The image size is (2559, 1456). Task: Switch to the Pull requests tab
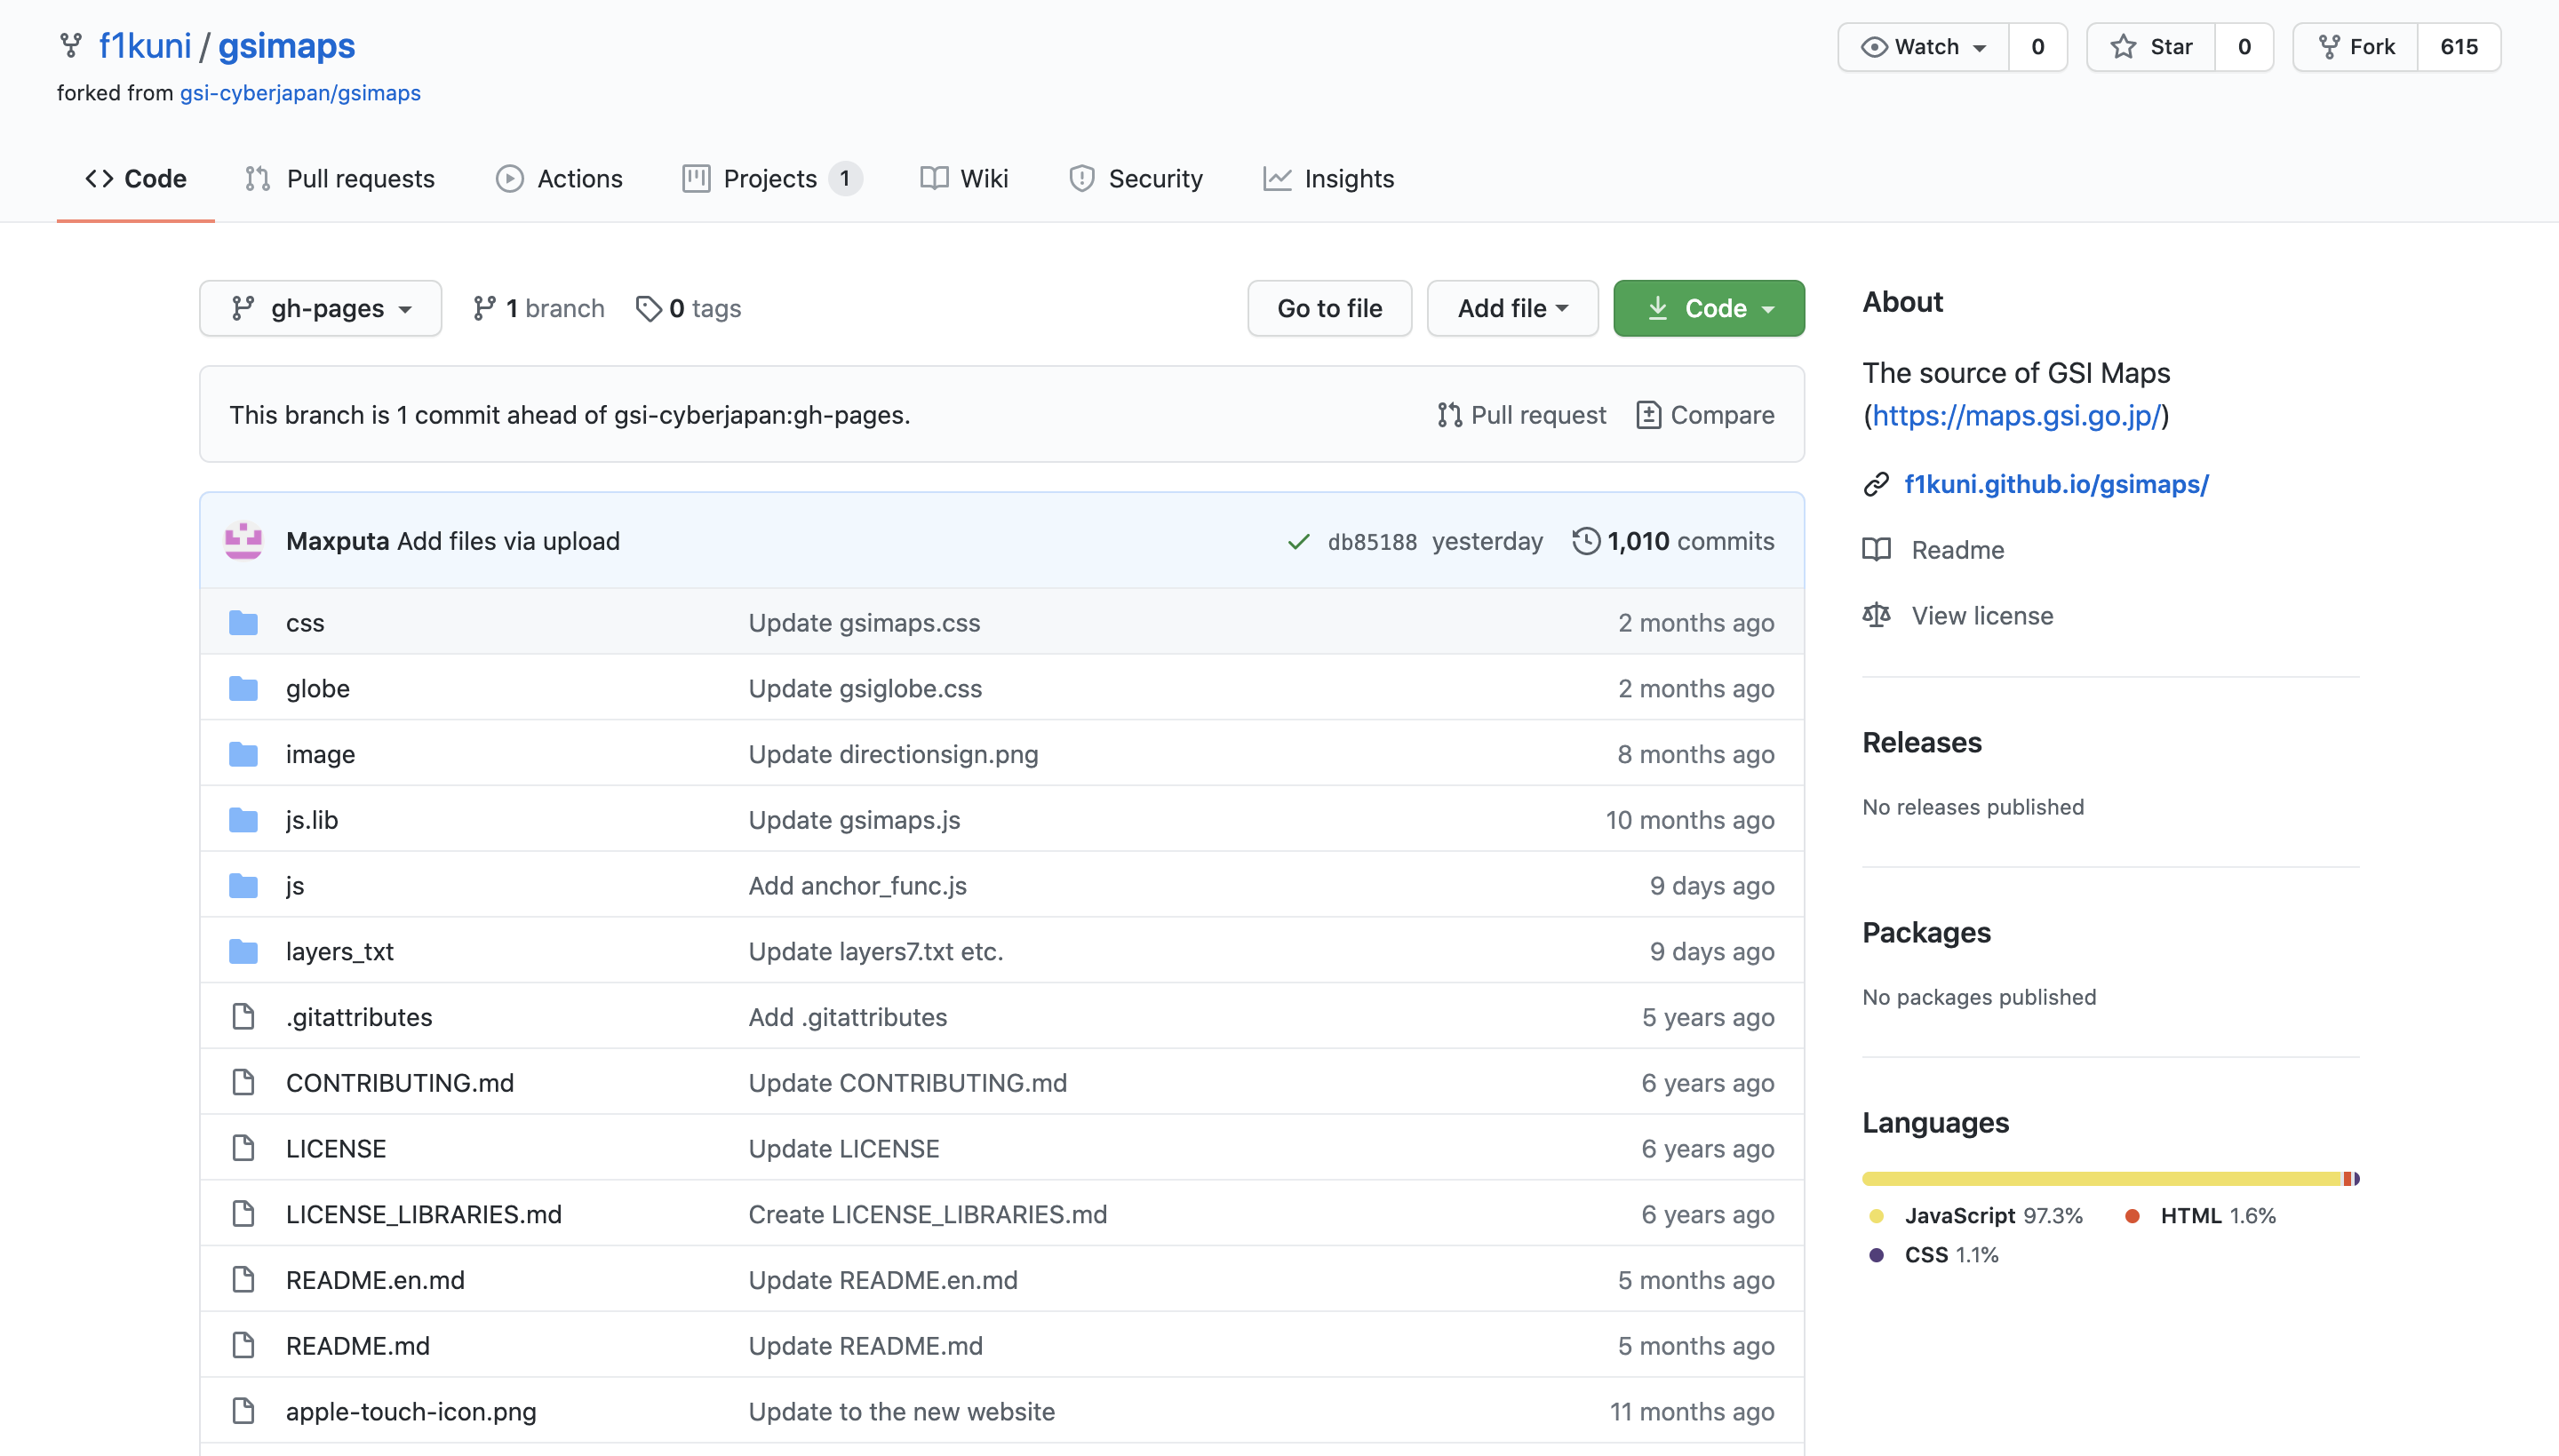point(339,178)
